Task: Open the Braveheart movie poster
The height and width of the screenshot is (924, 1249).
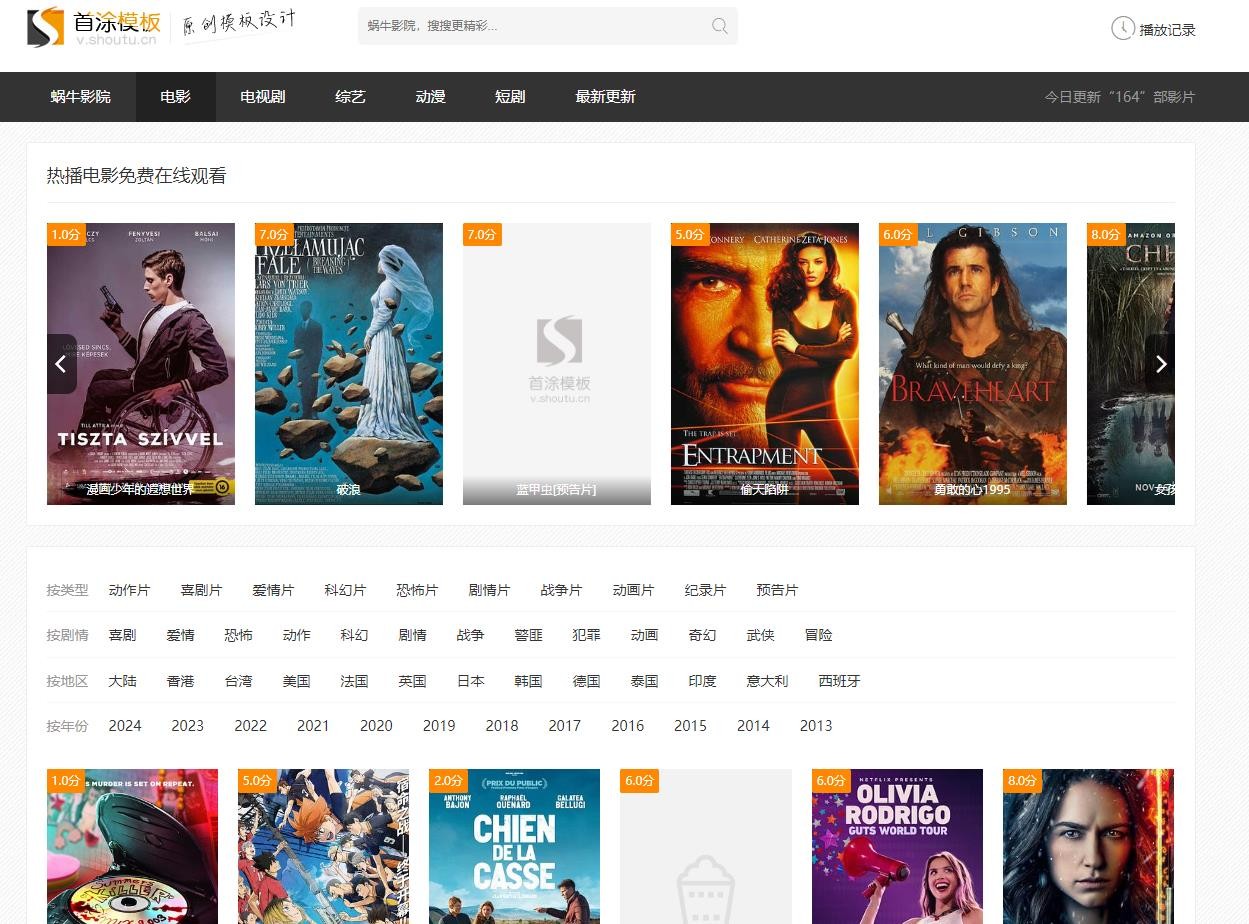Action: tap(972, 363)
